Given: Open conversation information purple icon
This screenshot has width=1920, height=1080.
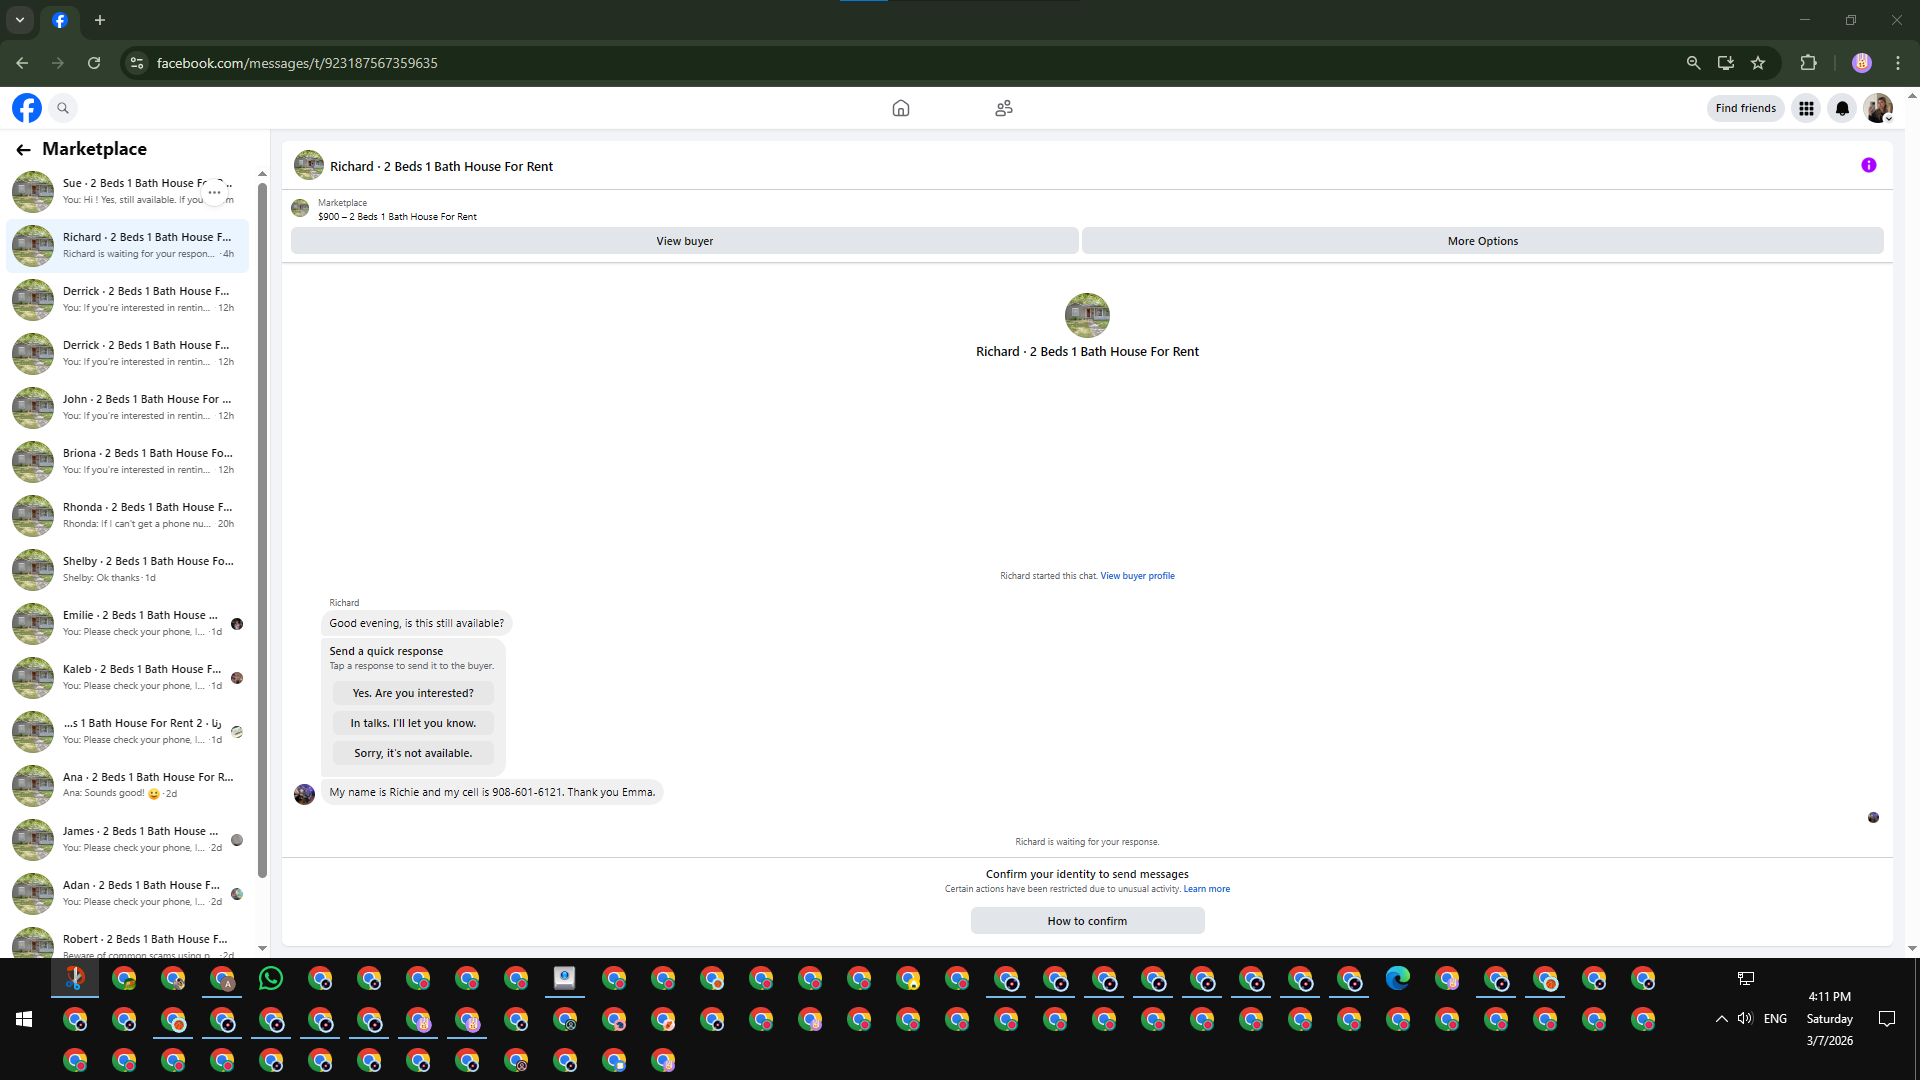Looking at the screenshot, I should pos(1868,165).
